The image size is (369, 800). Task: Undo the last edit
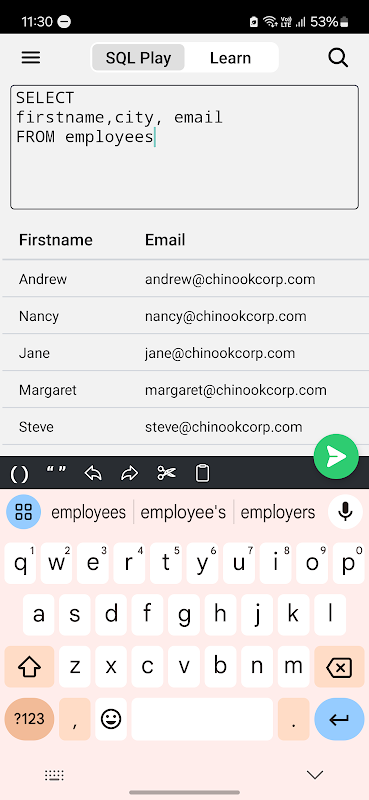[x=93, y=473]
